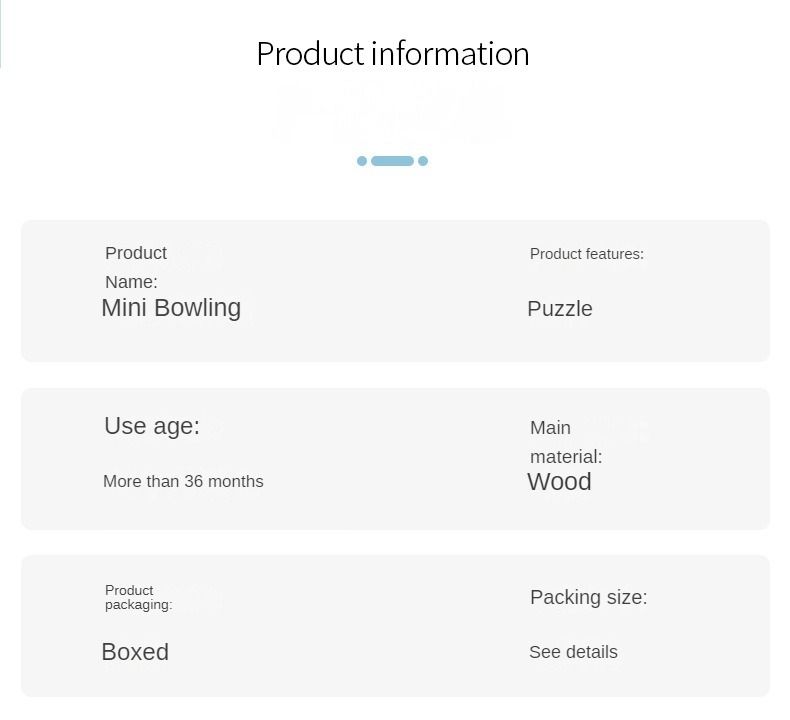Click the "Product information" heading
This screenshot has width=790, height=720.
[392, 53]
